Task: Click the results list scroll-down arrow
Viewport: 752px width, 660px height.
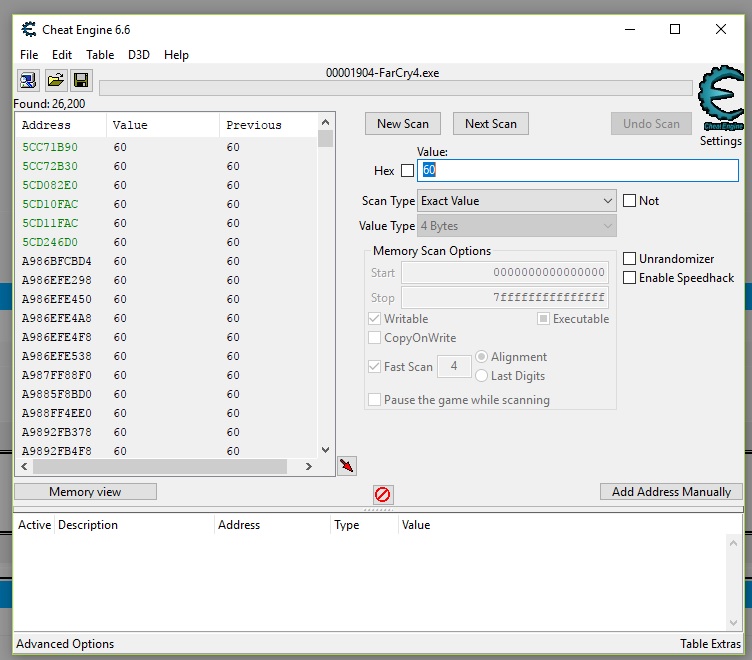Action: (326, 449)
